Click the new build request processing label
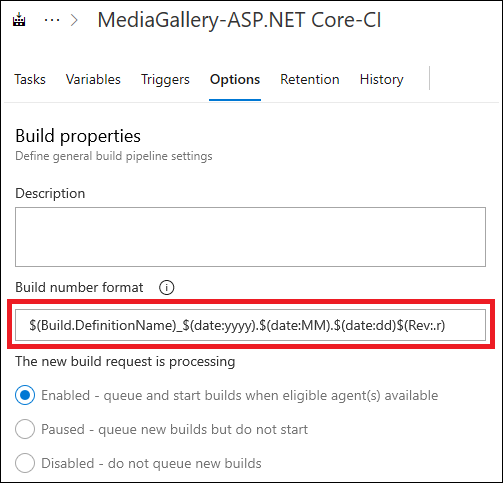The width and height of the screenshot is (503, 483). [125, 361]
